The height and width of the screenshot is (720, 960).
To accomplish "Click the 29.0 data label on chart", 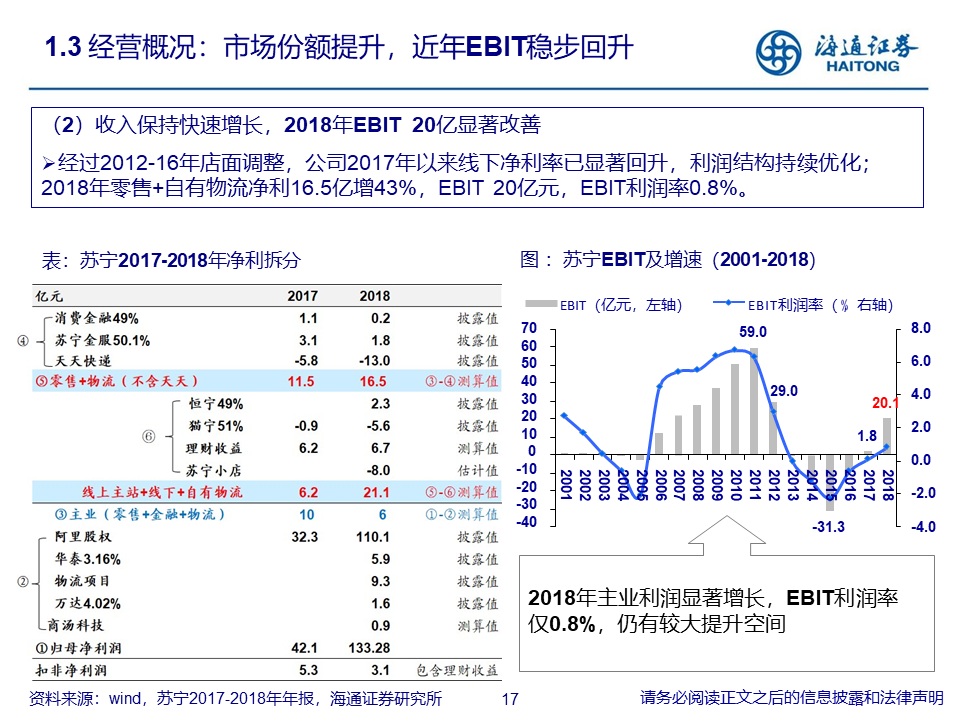I will tap(784, 391).
